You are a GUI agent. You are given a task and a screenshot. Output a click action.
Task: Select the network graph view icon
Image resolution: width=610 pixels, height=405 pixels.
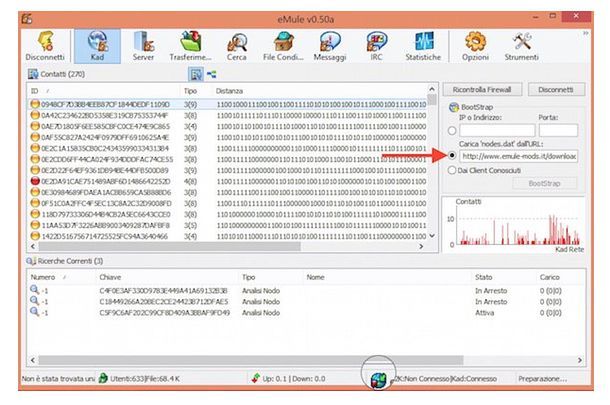point(211,74)
